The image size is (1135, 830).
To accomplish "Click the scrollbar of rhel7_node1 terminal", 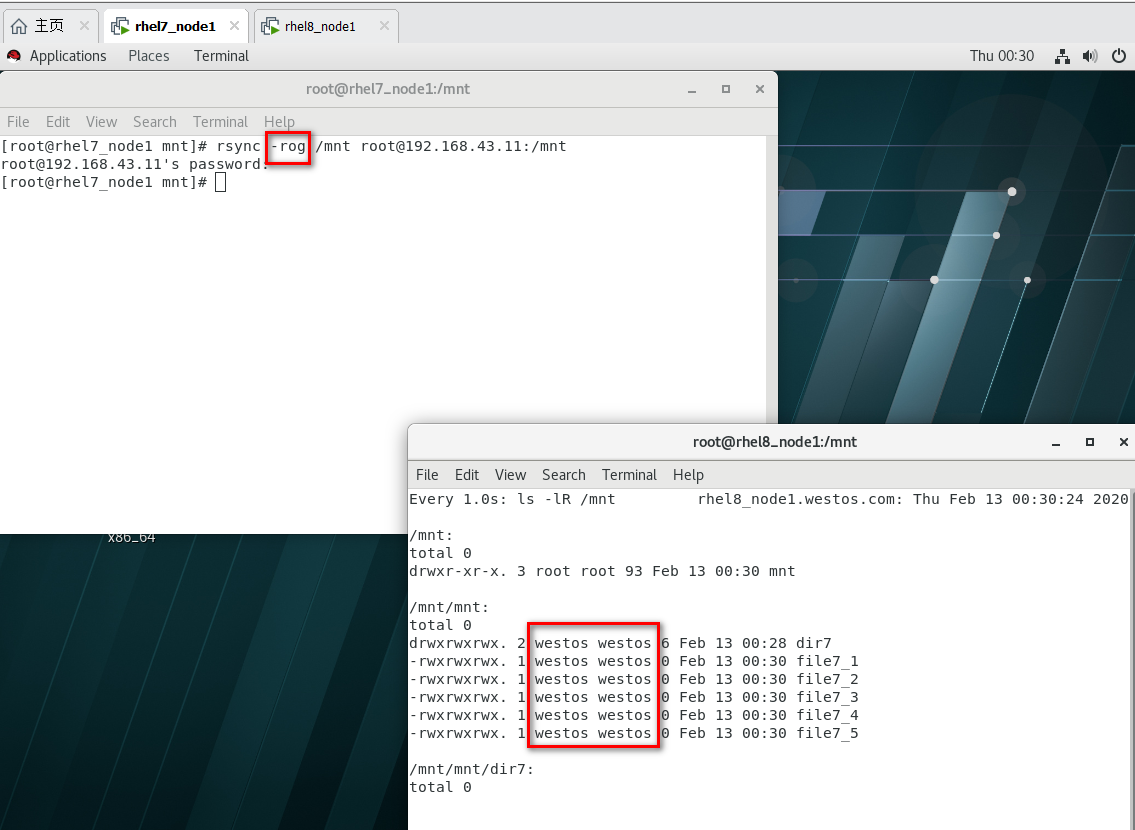I will (772, 279).
